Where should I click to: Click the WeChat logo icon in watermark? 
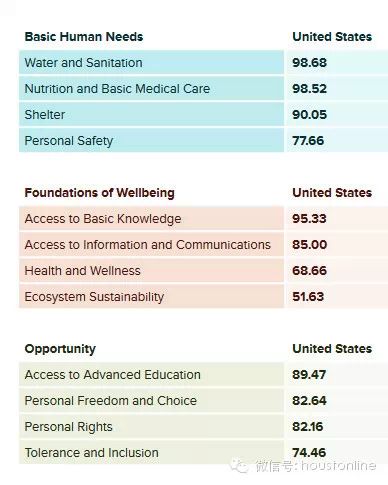[240, 465]
